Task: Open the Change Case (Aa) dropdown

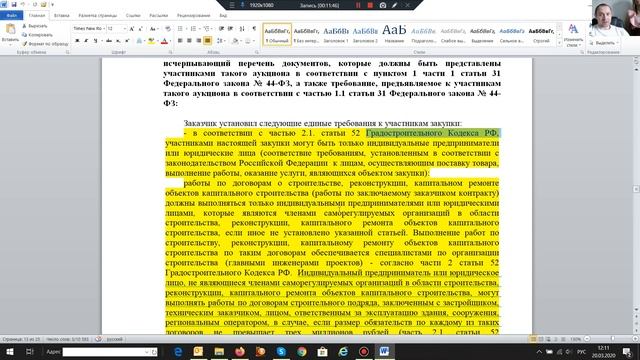Action: pos(153,29)
